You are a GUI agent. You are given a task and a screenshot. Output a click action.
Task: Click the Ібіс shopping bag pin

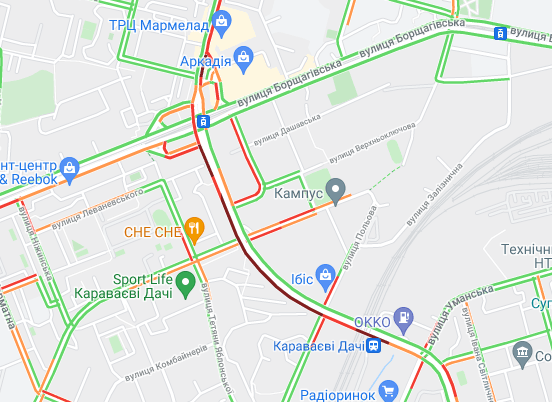tap(326, 278)
